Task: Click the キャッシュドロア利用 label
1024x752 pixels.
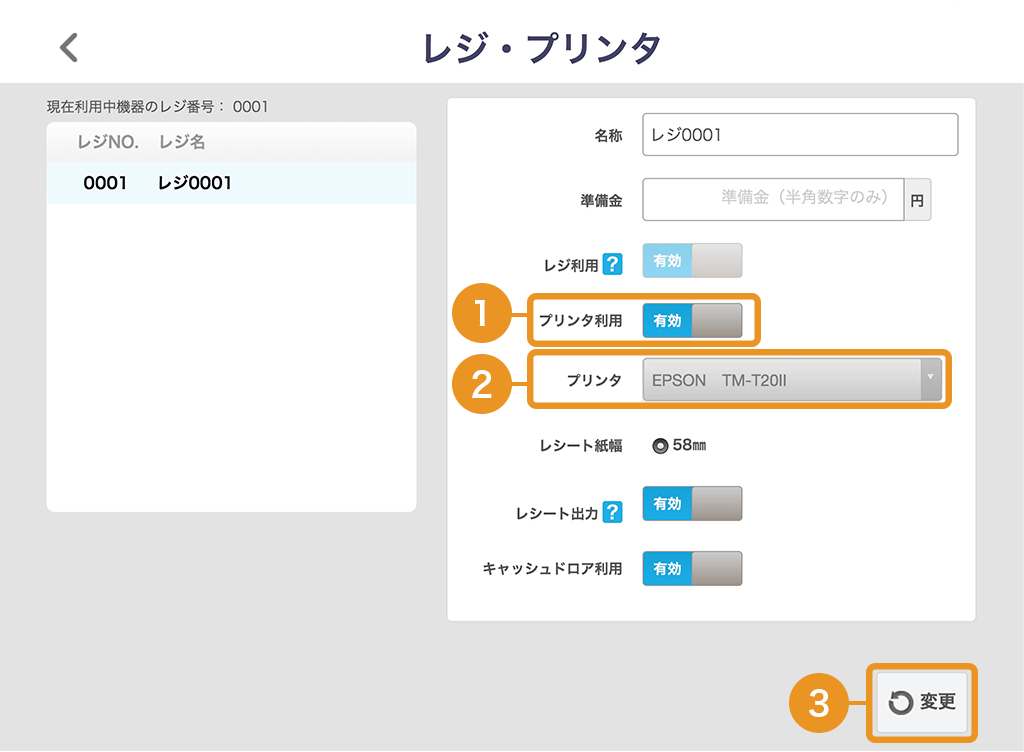Action: (552, 569)
